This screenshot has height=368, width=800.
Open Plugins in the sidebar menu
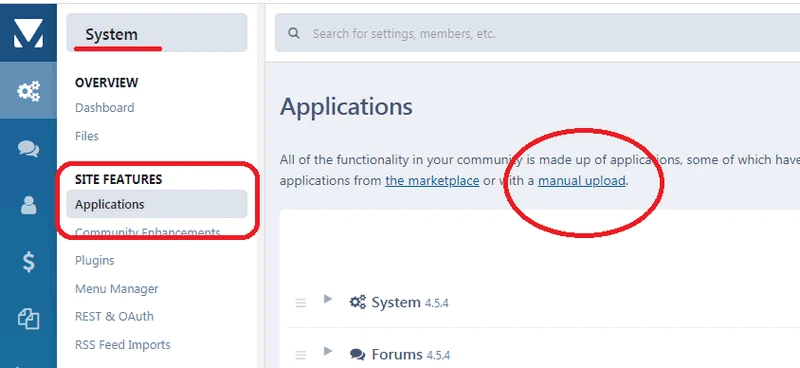click(94, 260)
